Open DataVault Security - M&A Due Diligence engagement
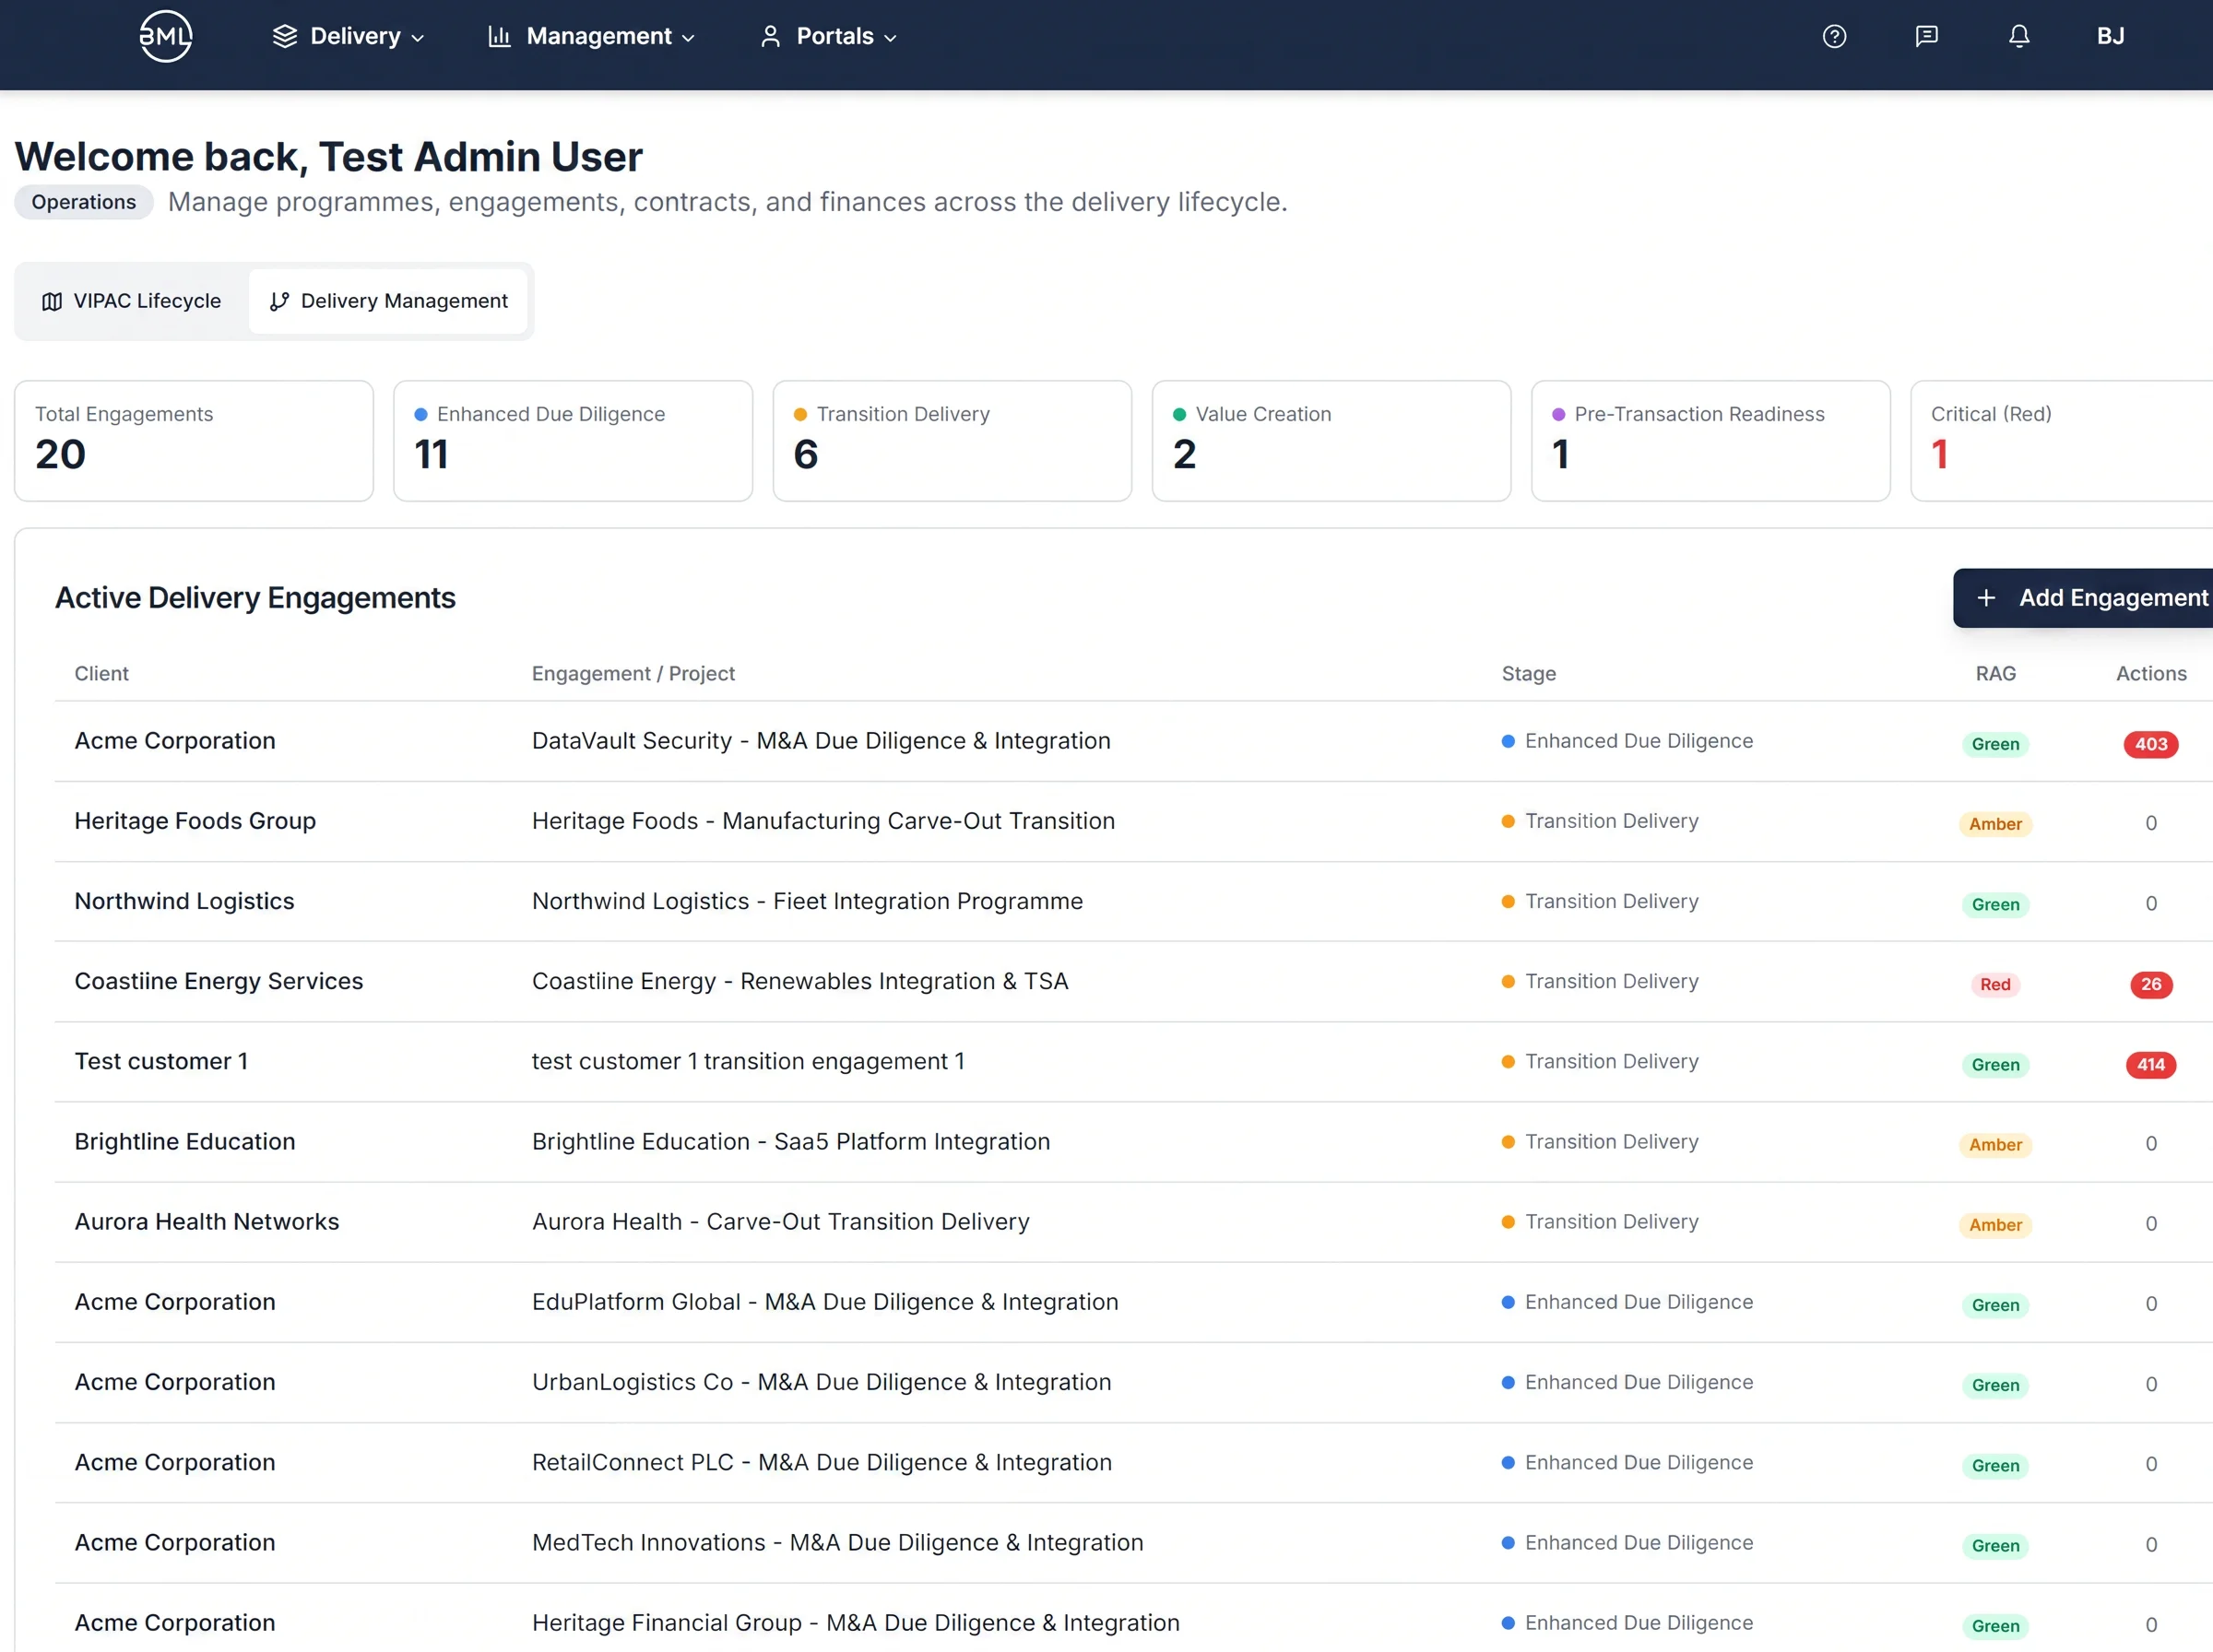Viewport: 2213px width, 1652px height. pyautogui.click(x=821, y=741)
